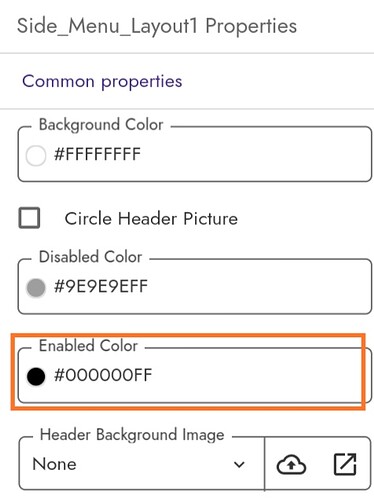Click the Enabled Color field label
374x500 pixels.
click(88, 346)
